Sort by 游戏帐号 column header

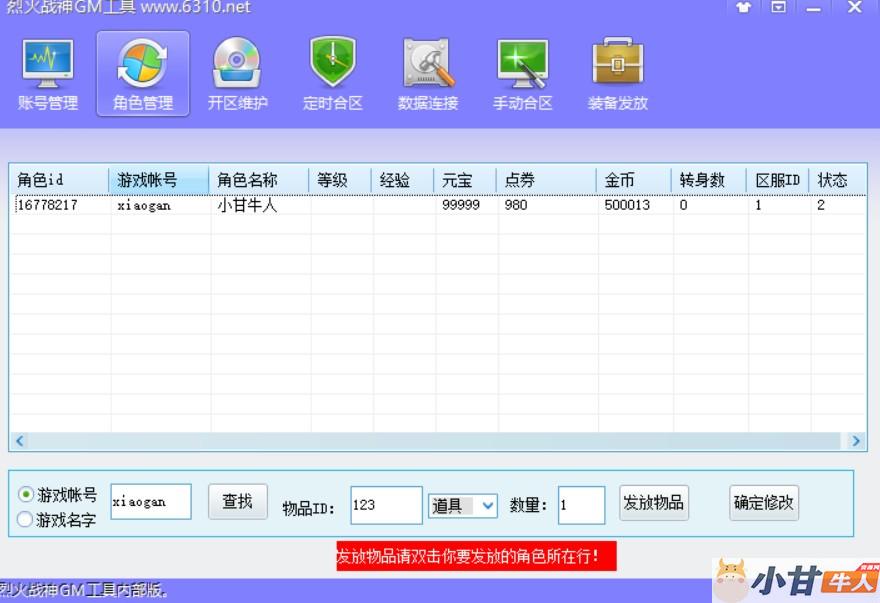click(x=158, y=180)
